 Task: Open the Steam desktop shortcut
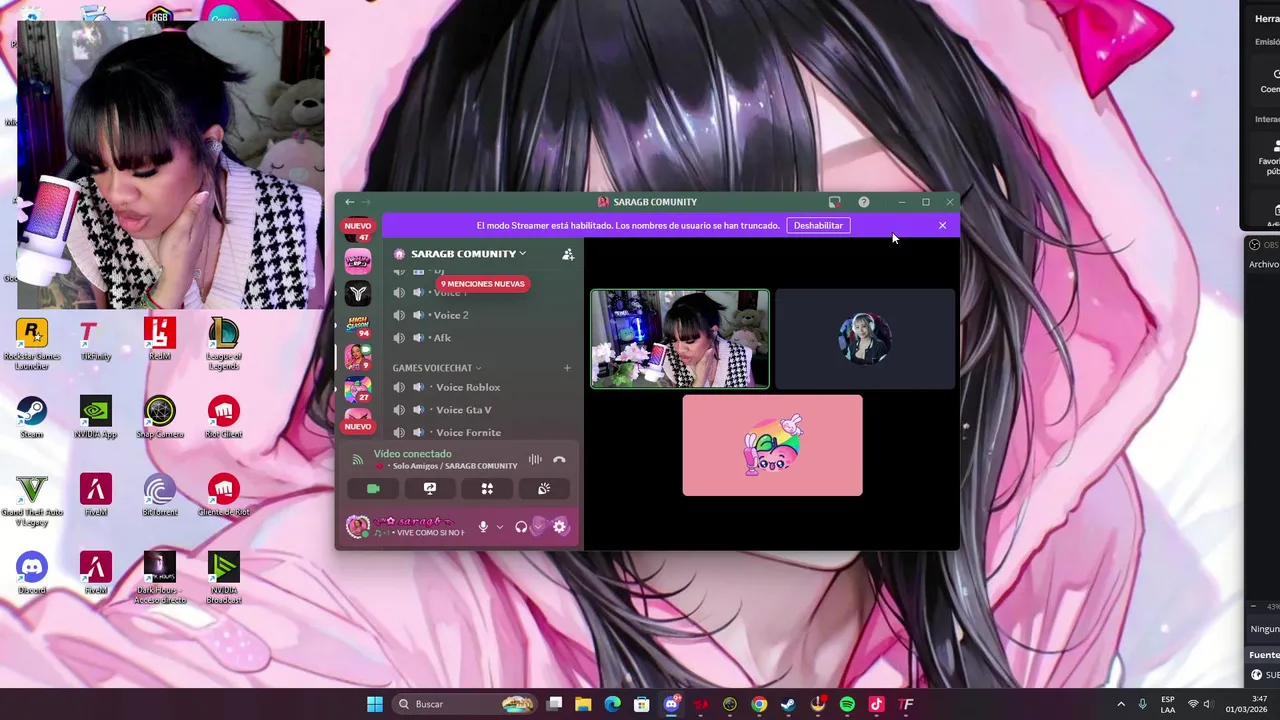coord(32,418)
